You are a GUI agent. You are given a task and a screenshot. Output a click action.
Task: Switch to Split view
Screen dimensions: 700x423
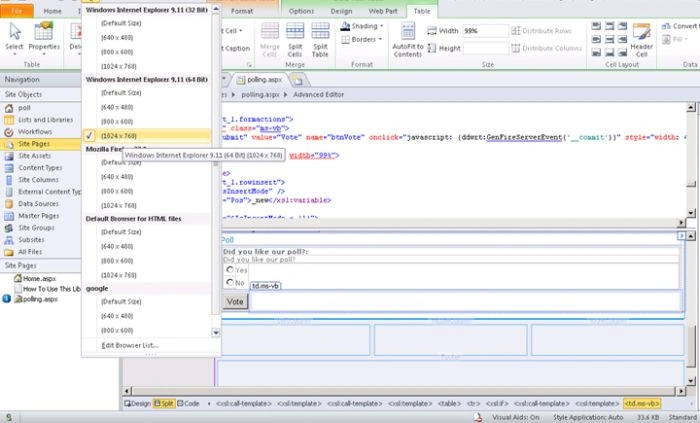tap(164, 403)
